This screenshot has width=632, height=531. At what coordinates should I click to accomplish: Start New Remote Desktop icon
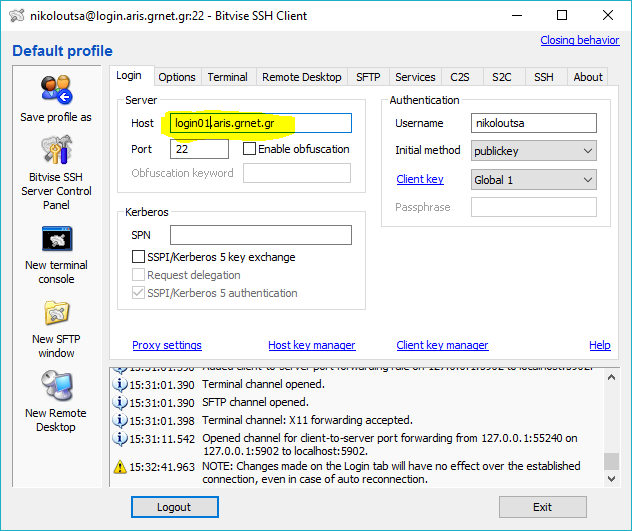click(56, 387)
